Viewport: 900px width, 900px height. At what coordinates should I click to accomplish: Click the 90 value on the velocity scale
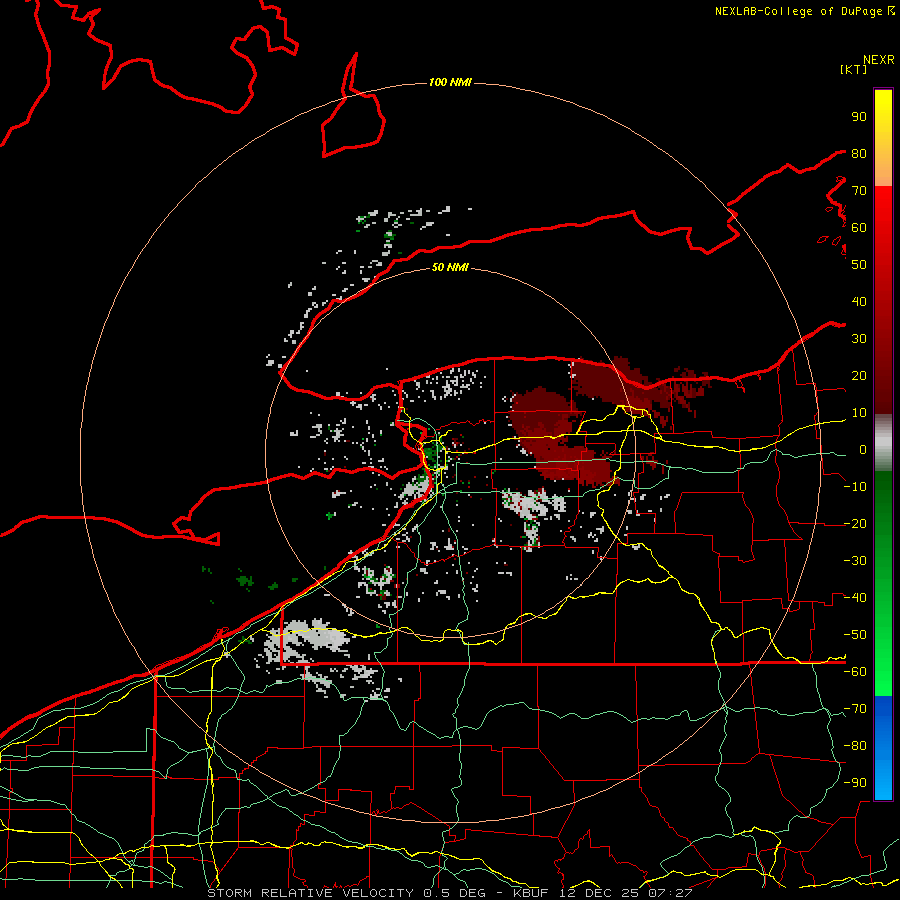tap(859, 117)
